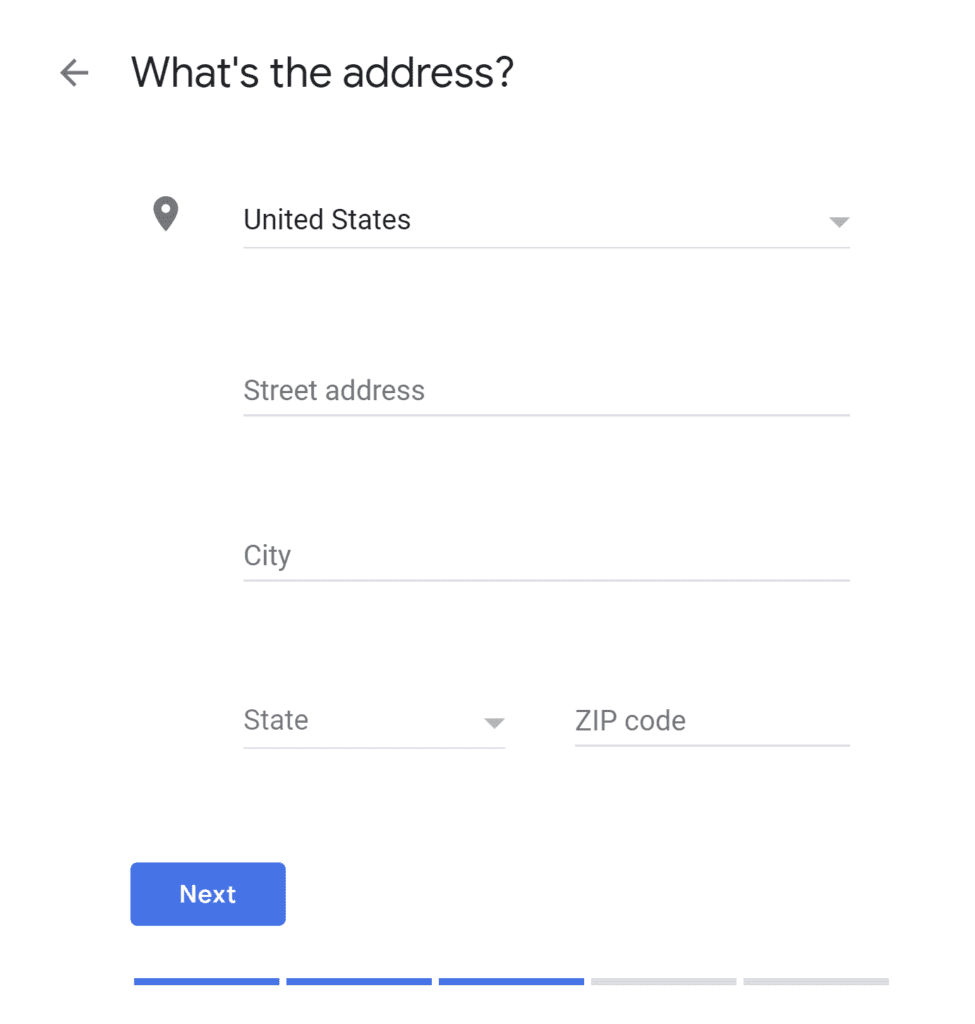Viewport: 975px width, 1024px height.
Task: Click the United States text label
Action: [327, 220]
